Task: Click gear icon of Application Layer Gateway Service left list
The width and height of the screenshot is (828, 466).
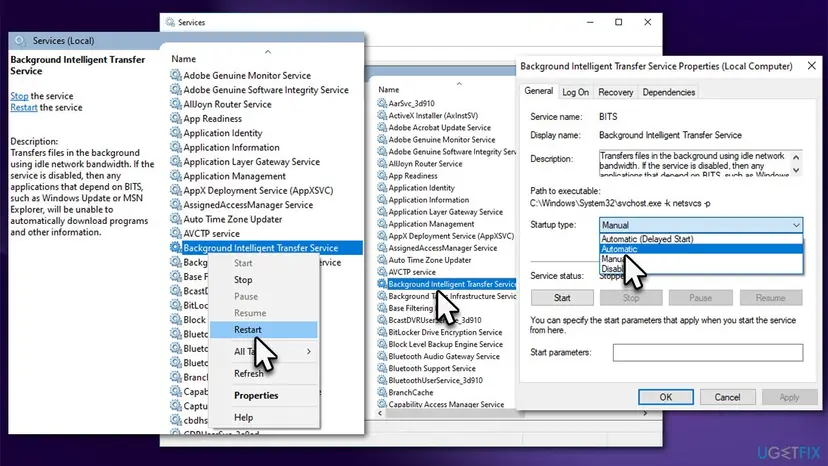Action: [175, 162]
